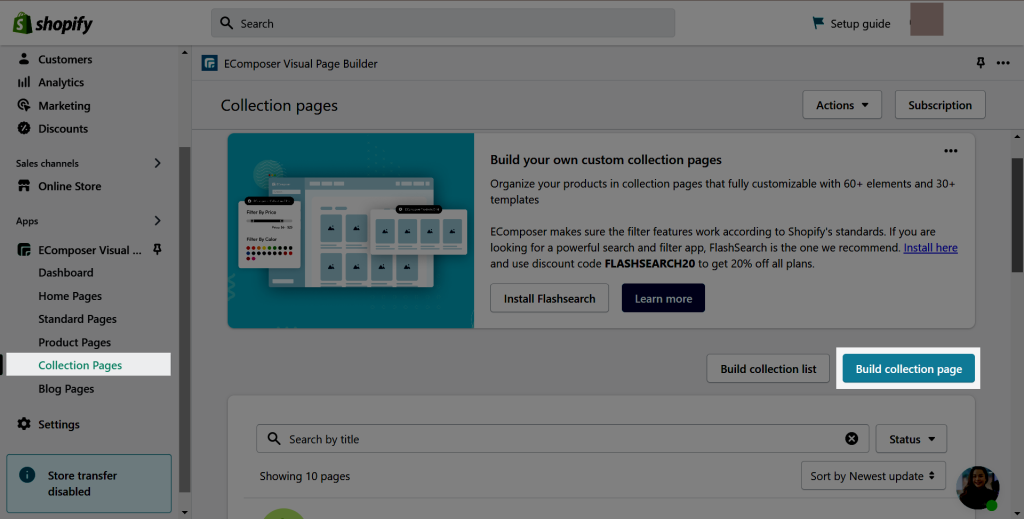This screenshot has height=519, width=1024.
Task: Clear the Search by title field
Action: [852, 439]
